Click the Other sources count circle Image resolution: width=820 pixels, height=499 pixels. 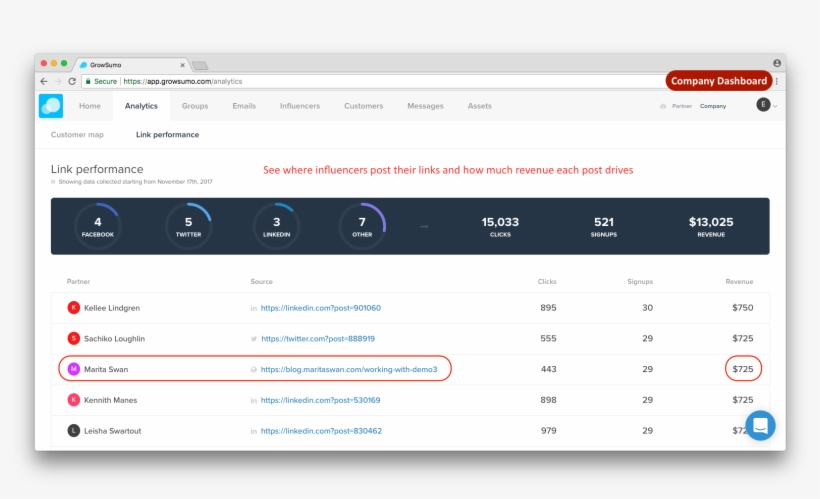point(362,226)
